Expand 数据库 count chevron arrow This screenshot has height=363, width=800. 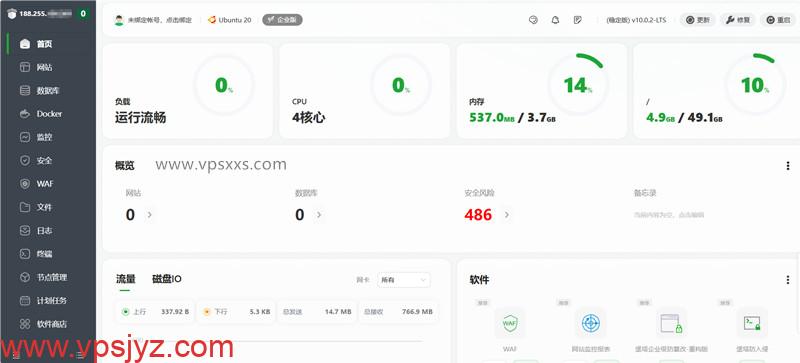[x=319, y=215]
